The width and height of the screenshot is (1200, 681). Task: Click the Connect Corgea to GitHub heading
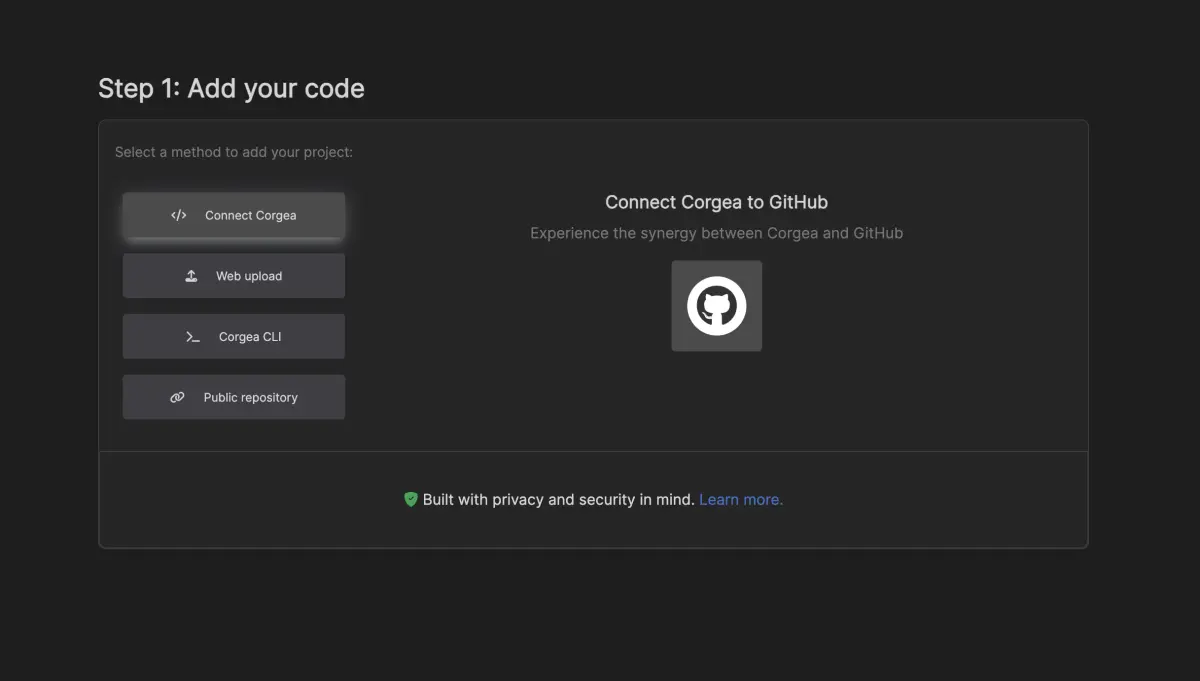[716, 201]
